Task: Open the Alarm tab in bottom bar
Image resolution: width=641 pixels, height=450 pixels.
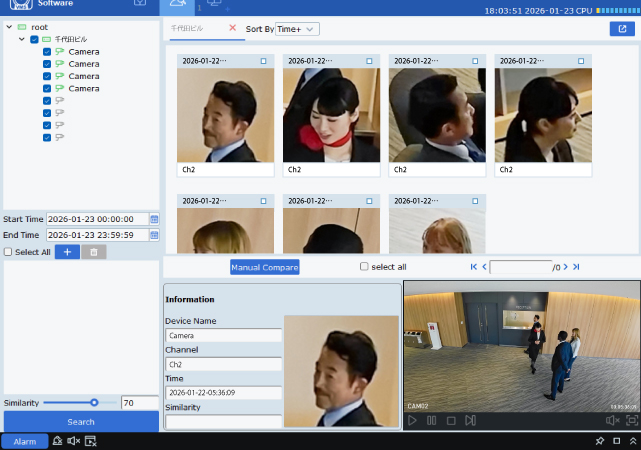Action: (24, 441)
